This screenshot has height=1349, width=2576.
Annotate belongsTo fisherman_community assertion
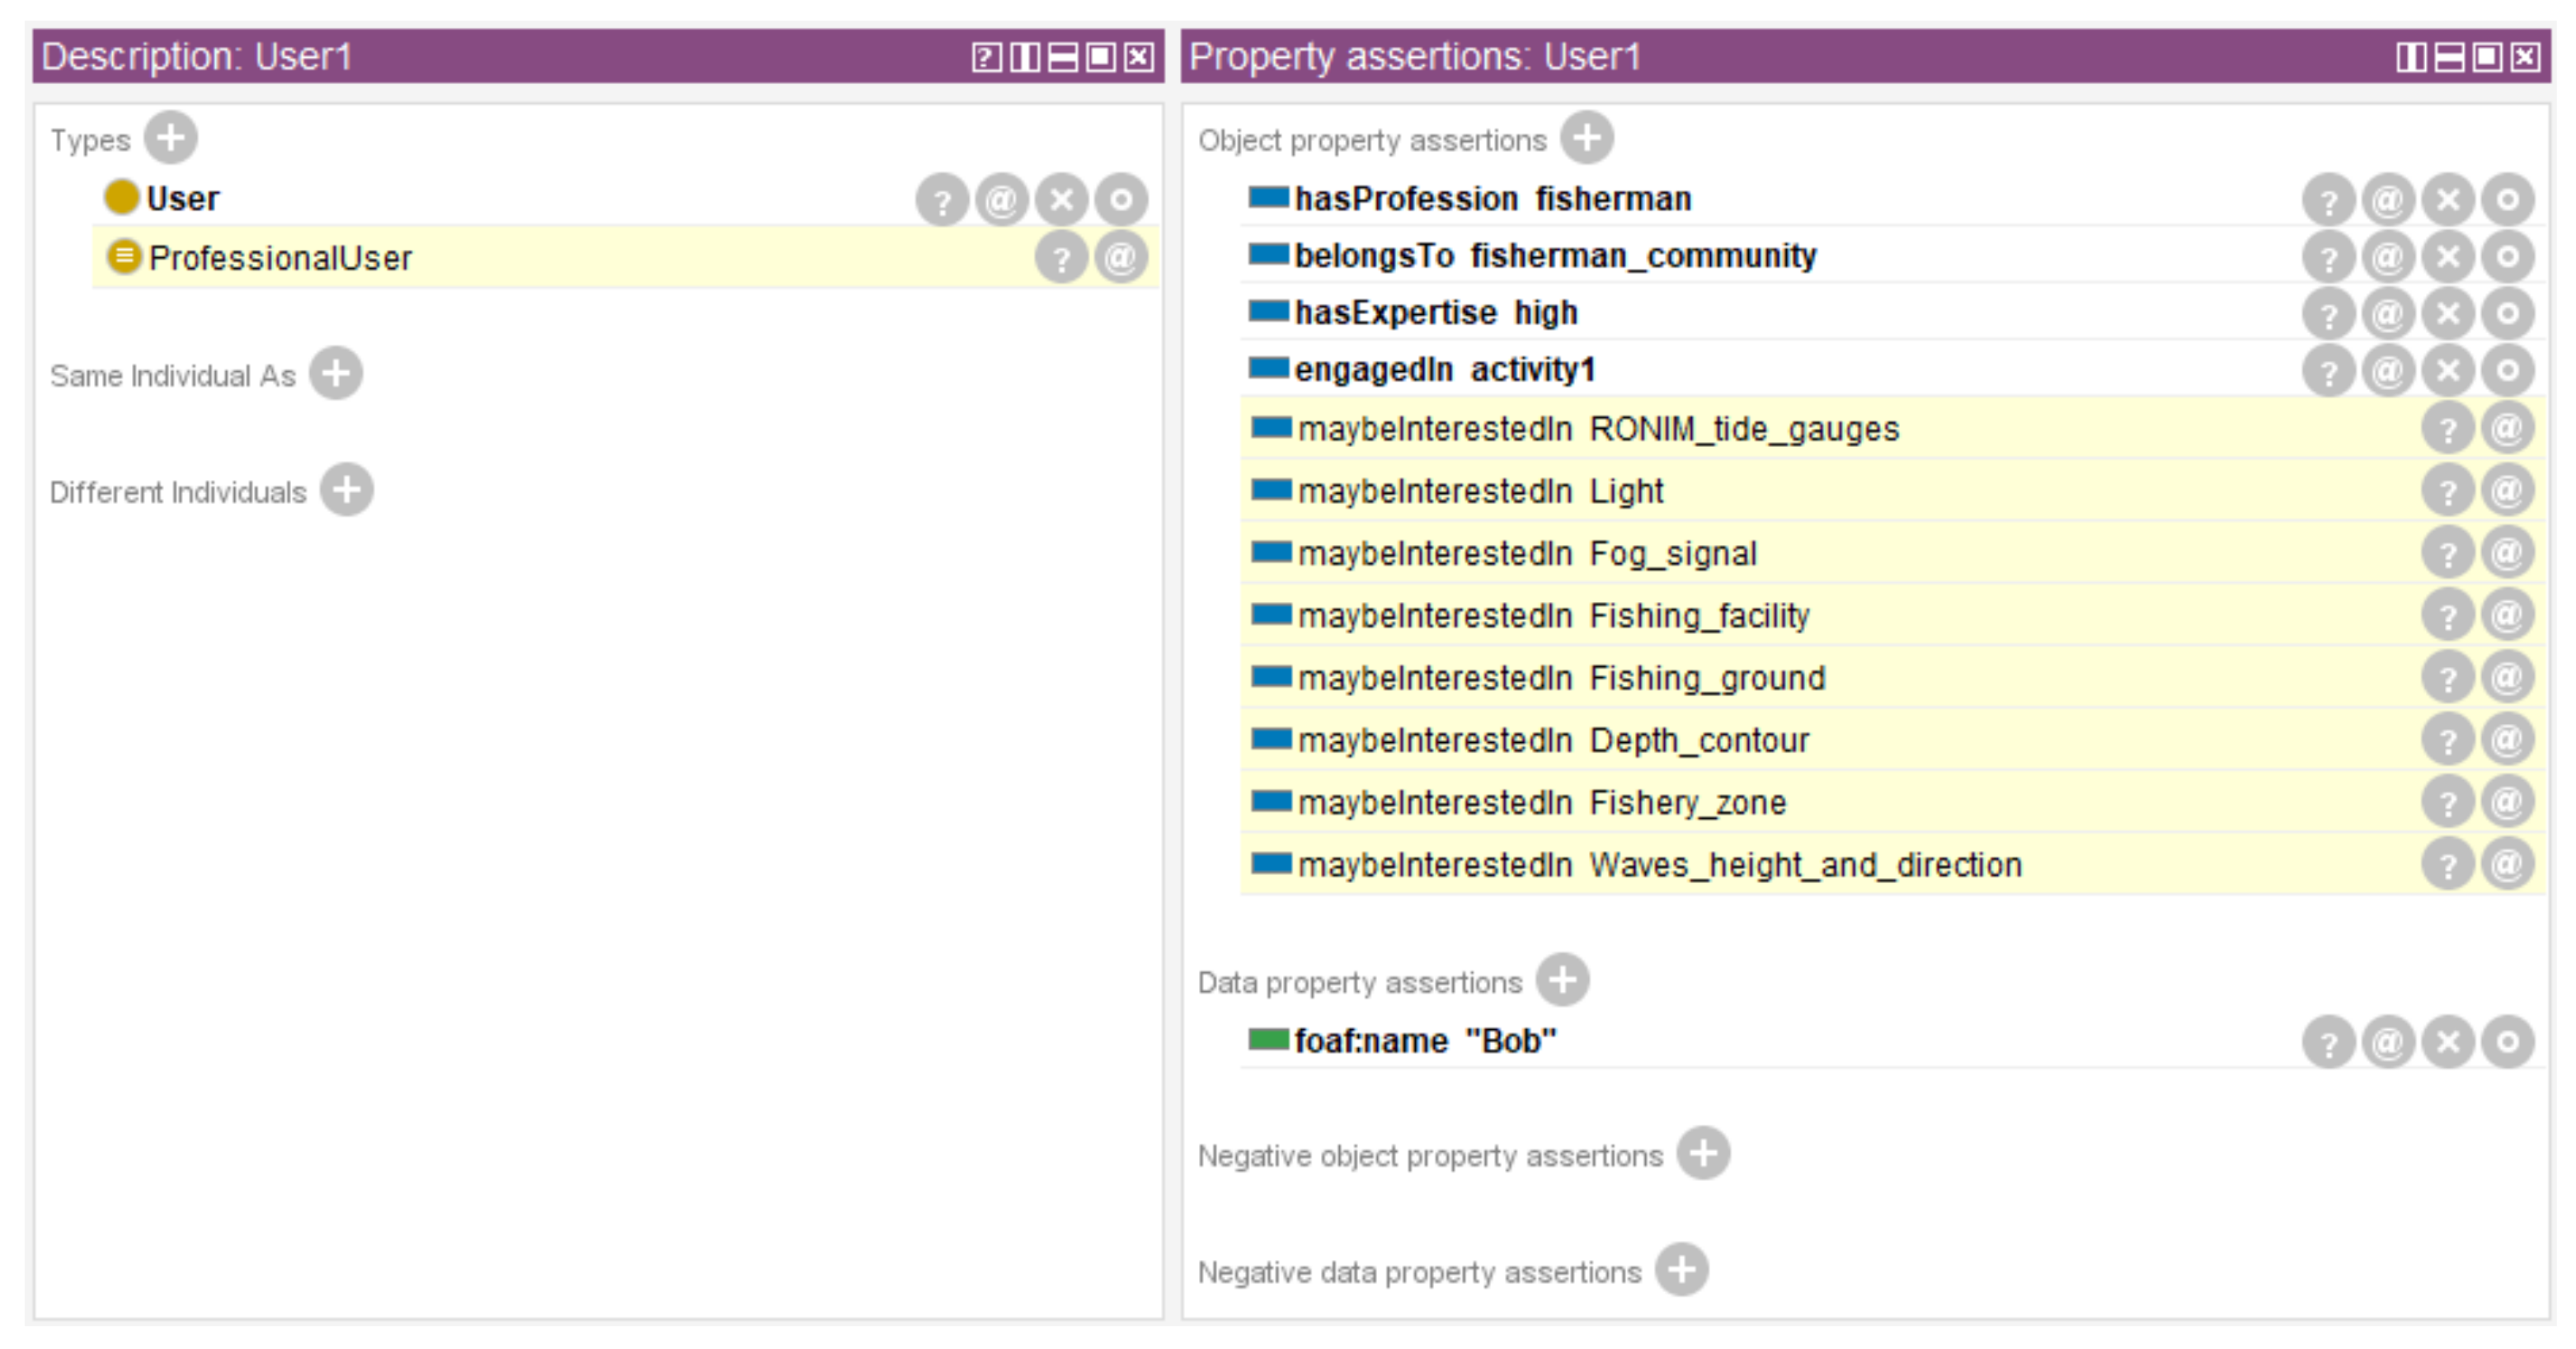(x=2388, y=257)
